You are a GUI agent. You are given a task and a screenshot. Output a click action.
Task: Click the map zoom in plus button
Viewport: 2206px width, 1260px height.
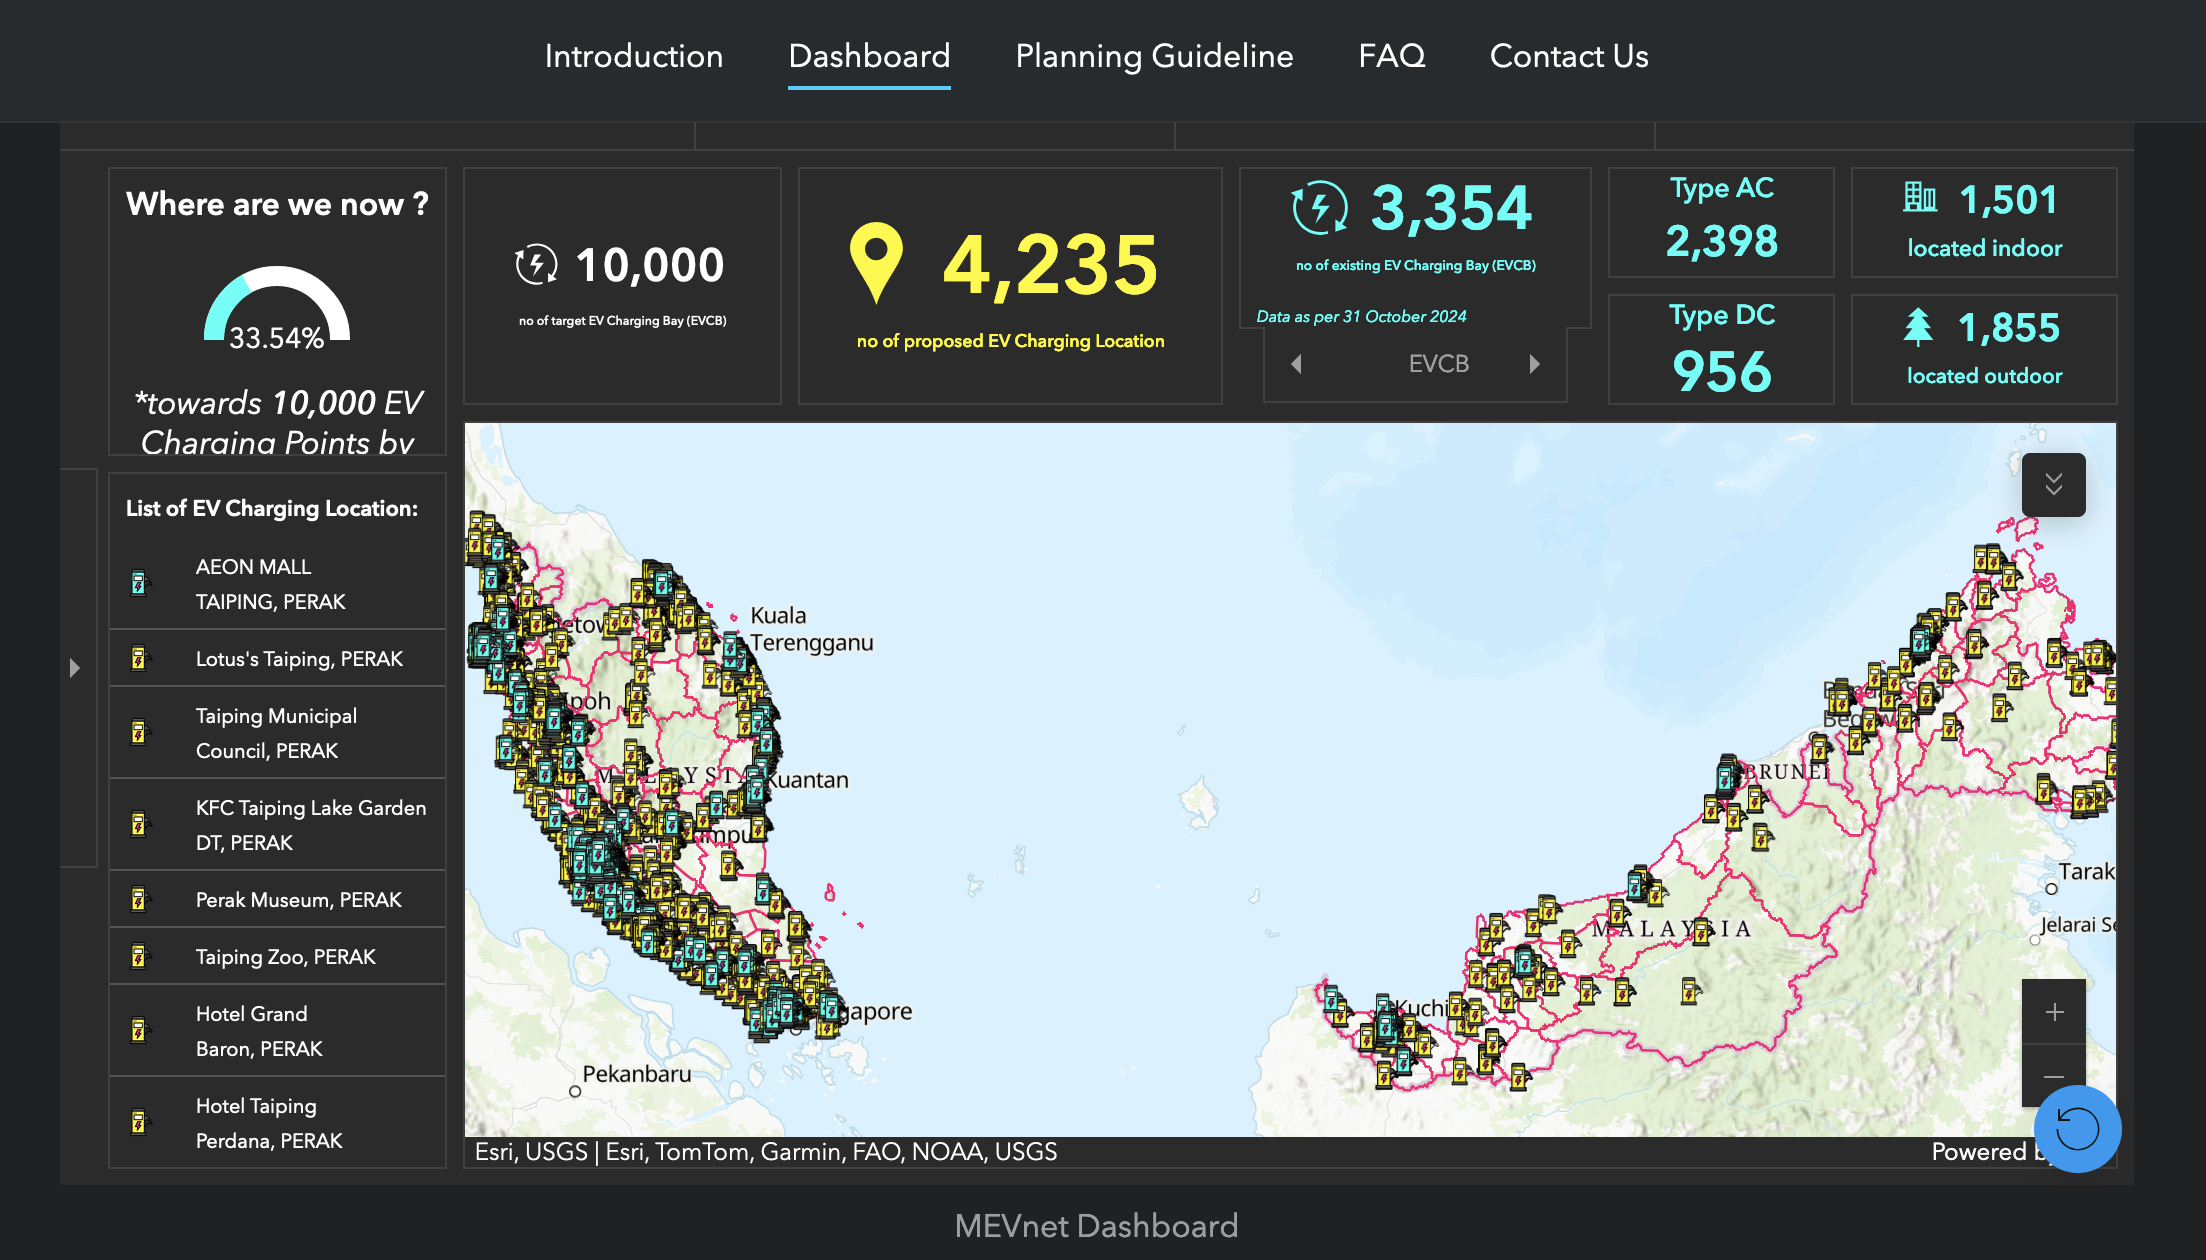[2053, 1012]
